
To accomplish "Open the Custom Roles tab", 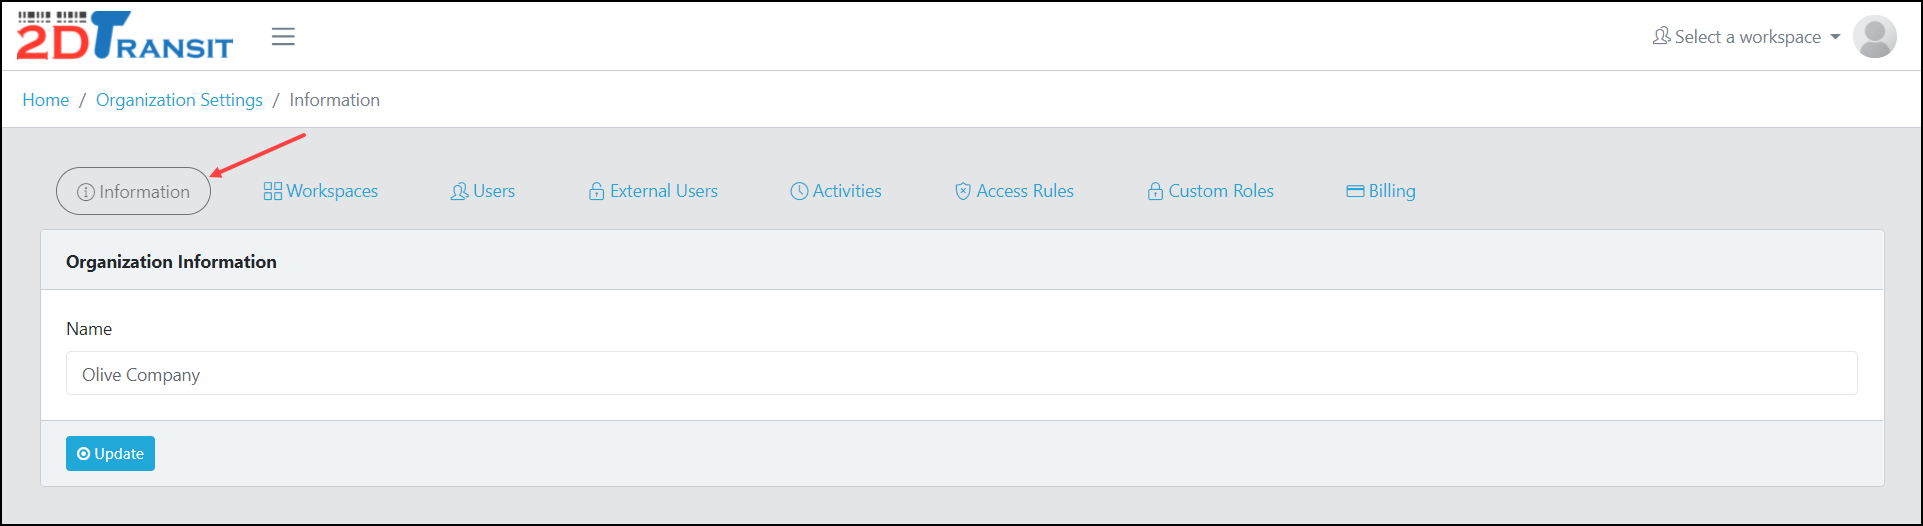I will [1210, 191].
